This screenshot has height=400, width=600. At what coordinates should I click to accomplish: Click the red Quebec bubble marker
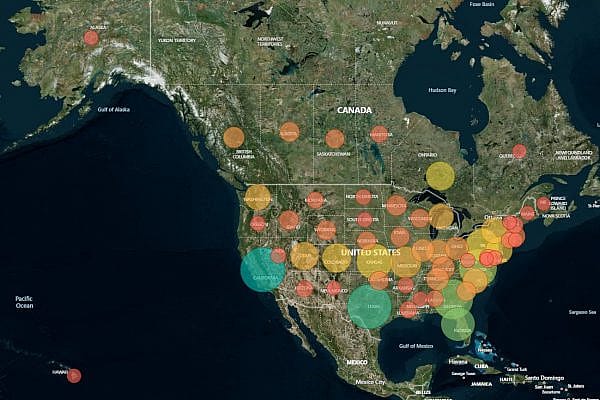[519, 151]
